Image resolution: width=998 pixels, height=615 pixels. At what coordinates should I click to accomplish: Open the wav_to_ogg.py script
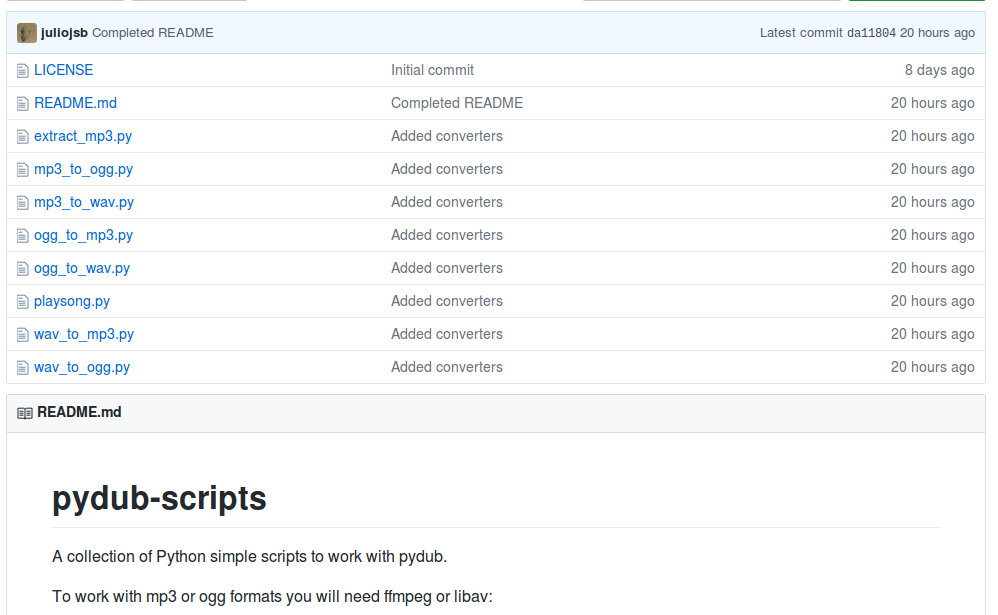tap(82, 367)
